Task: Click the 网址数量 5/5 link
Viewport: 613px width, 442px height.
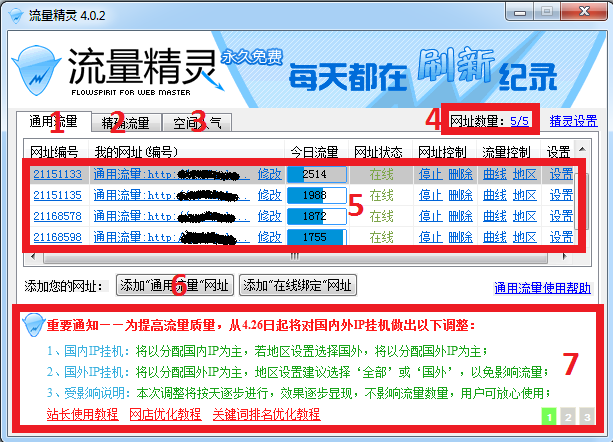Action: click(x=520, y=121)
